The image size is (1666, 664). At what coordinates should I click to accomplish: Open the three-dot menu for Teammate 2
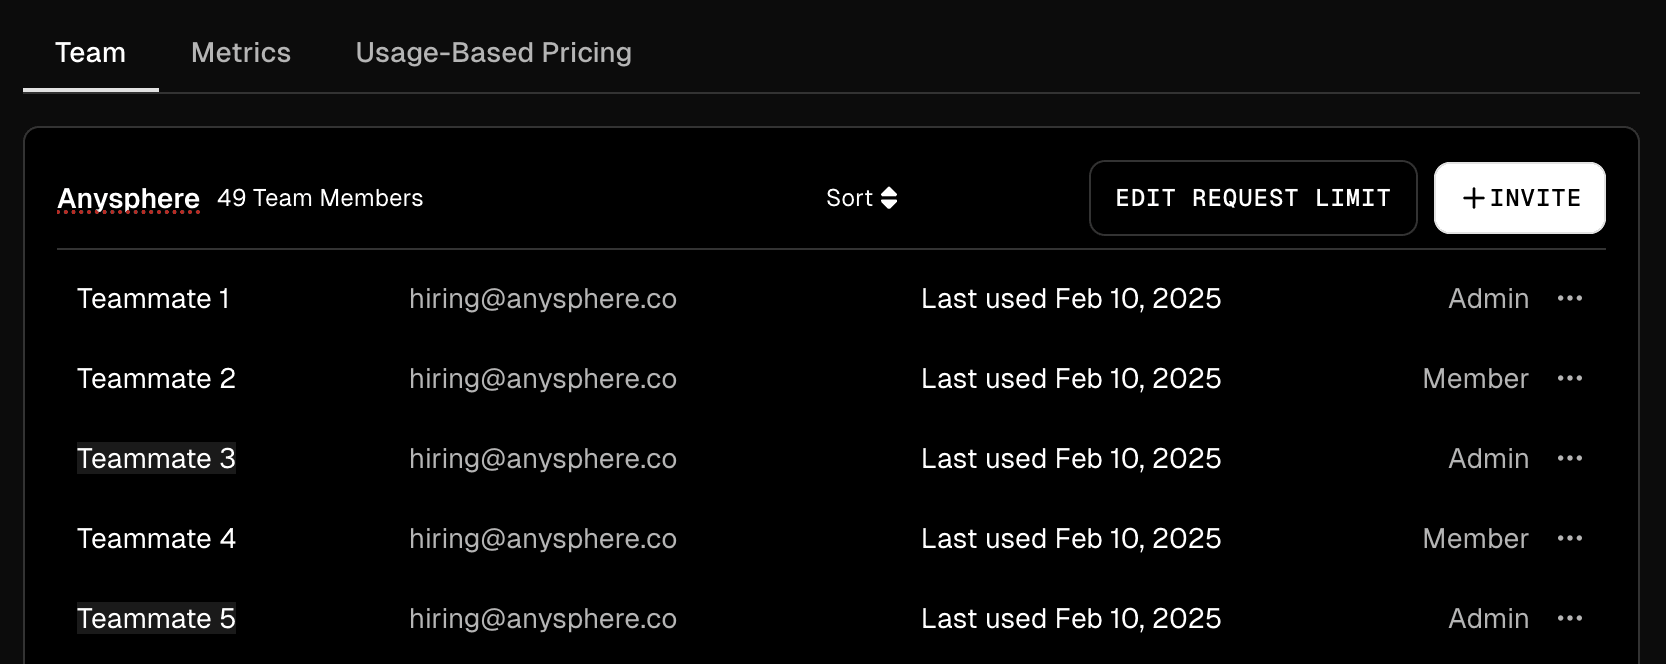(x=1569, y=378)
